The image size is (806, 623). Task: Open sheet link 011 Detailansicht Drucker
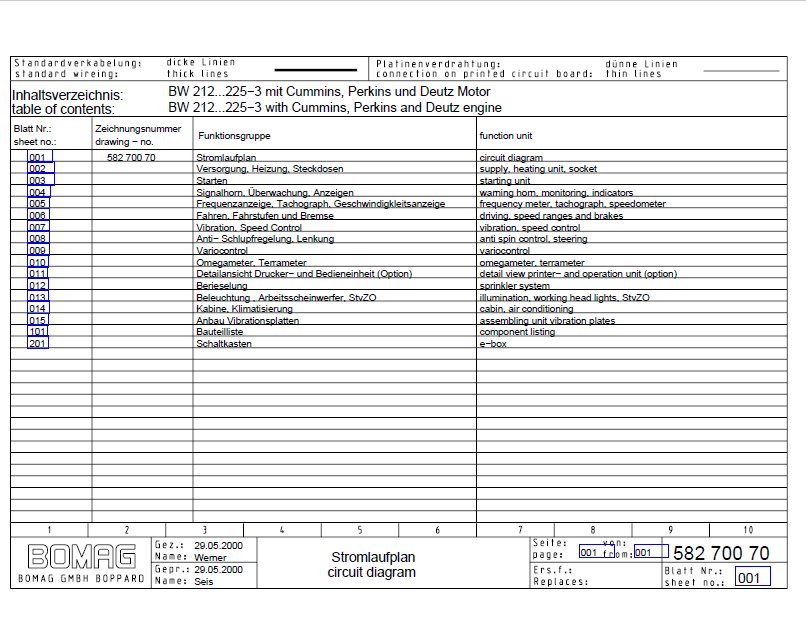[38, 273]
